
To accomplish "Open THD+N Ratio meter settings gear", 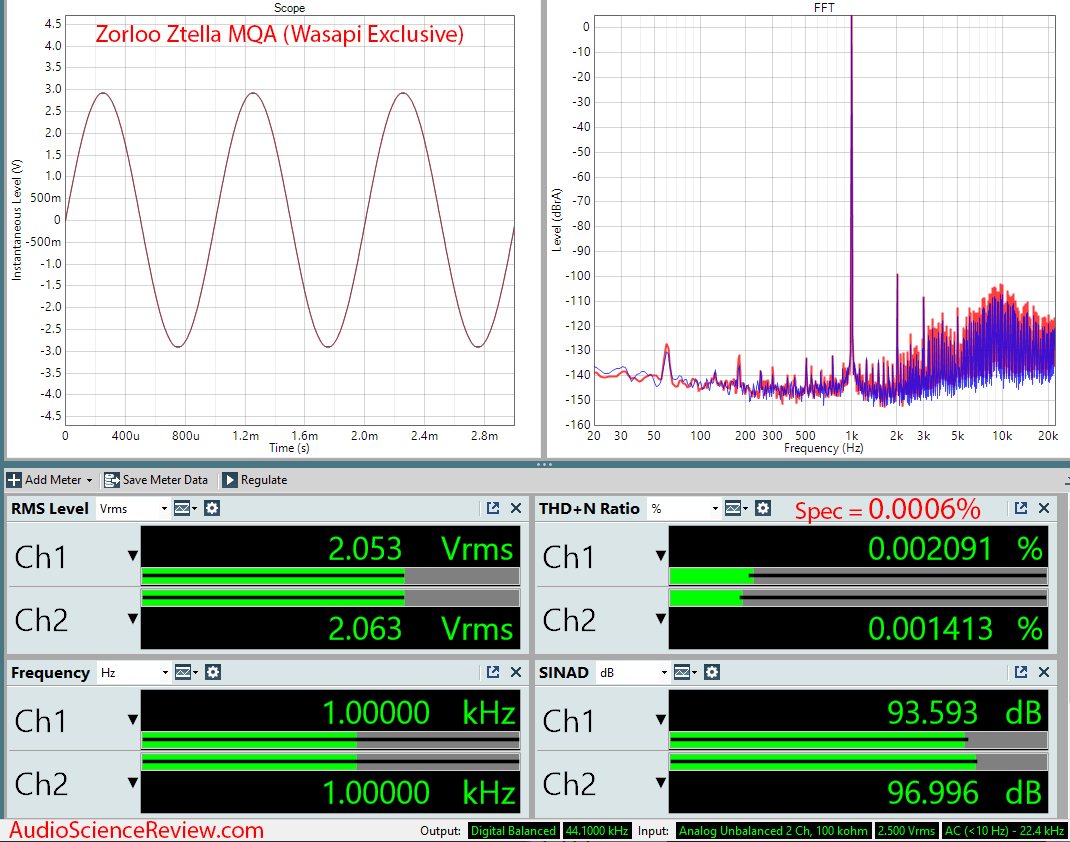I will click(x=763, y=508).
